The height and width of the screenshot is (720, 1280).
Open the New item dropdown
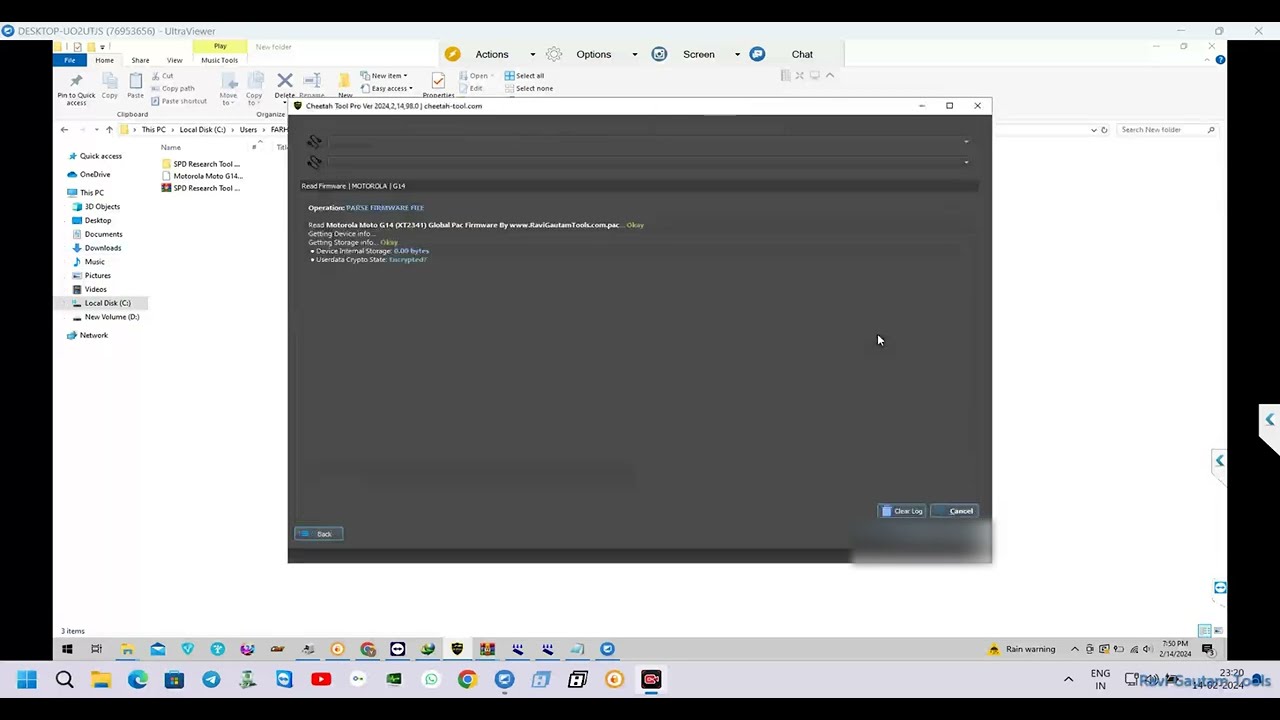coord(384,76)
